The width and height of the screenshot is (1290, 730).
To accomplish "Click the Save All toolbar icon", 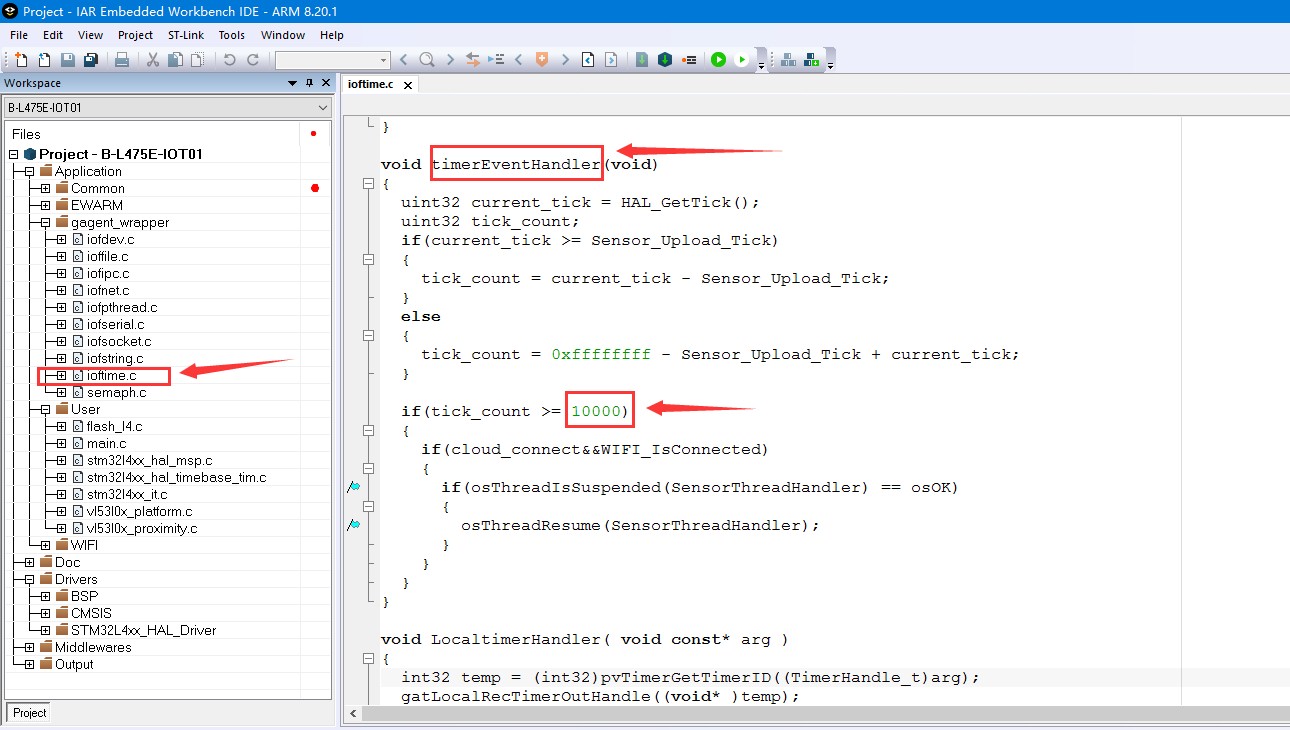I will pos(91,60).
